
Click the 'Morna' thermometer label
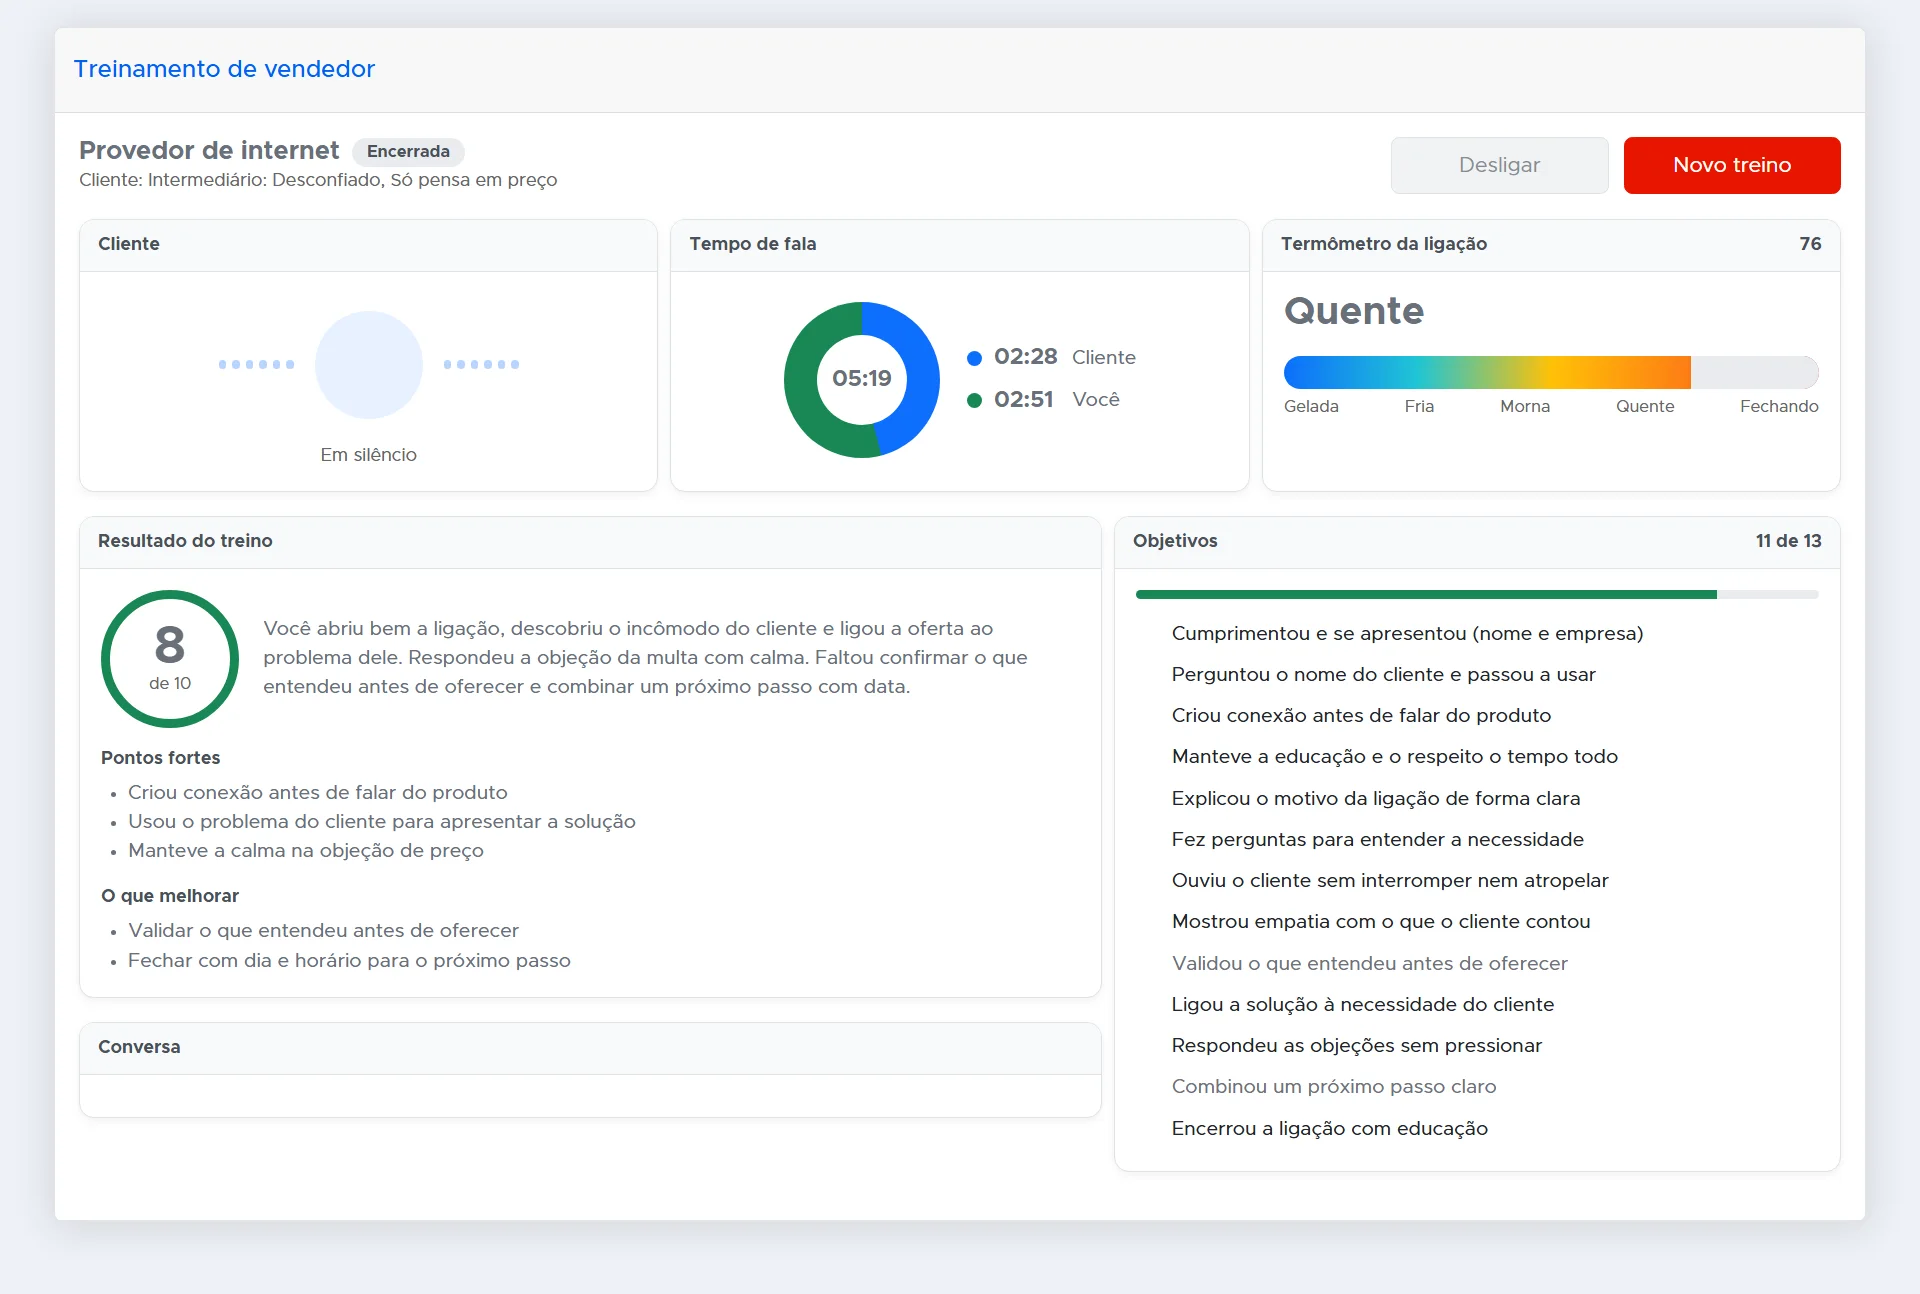[1525, 406]
